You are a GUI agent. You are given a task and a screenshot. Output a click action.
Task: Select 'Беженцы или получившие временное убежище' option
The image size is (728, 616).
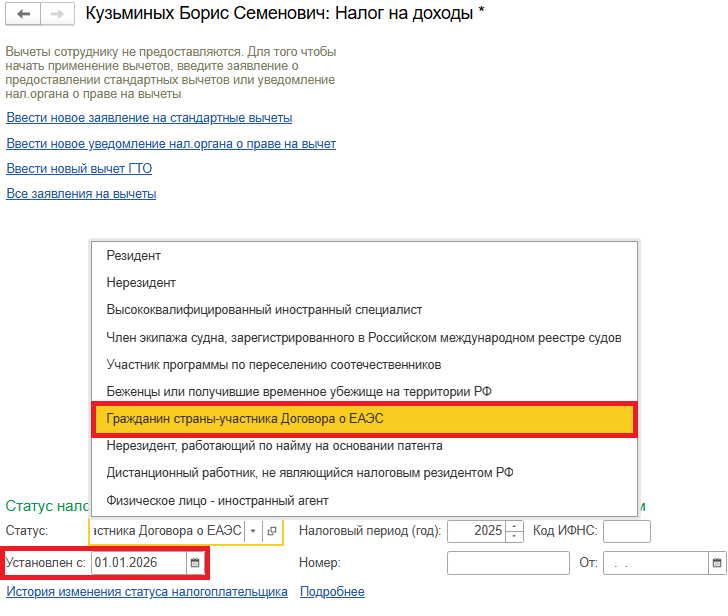coord(299,391)
